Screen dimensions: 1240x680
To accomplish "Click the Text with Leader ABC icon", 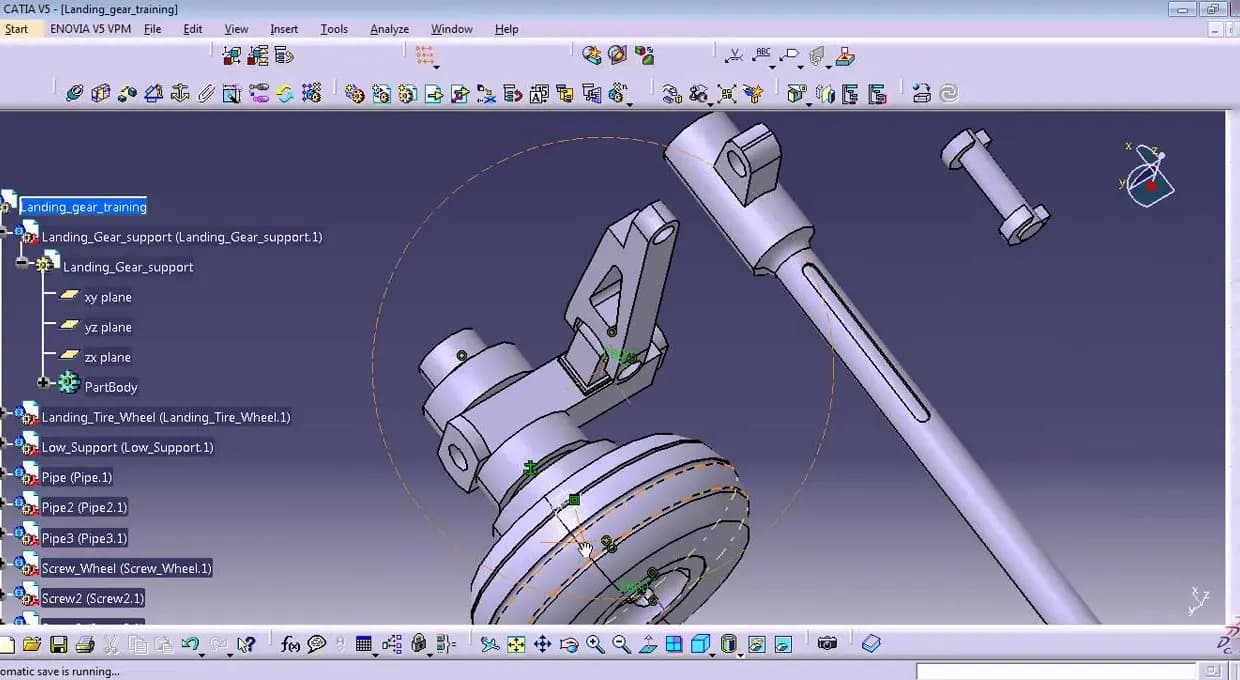I will [x=763, y=55].
